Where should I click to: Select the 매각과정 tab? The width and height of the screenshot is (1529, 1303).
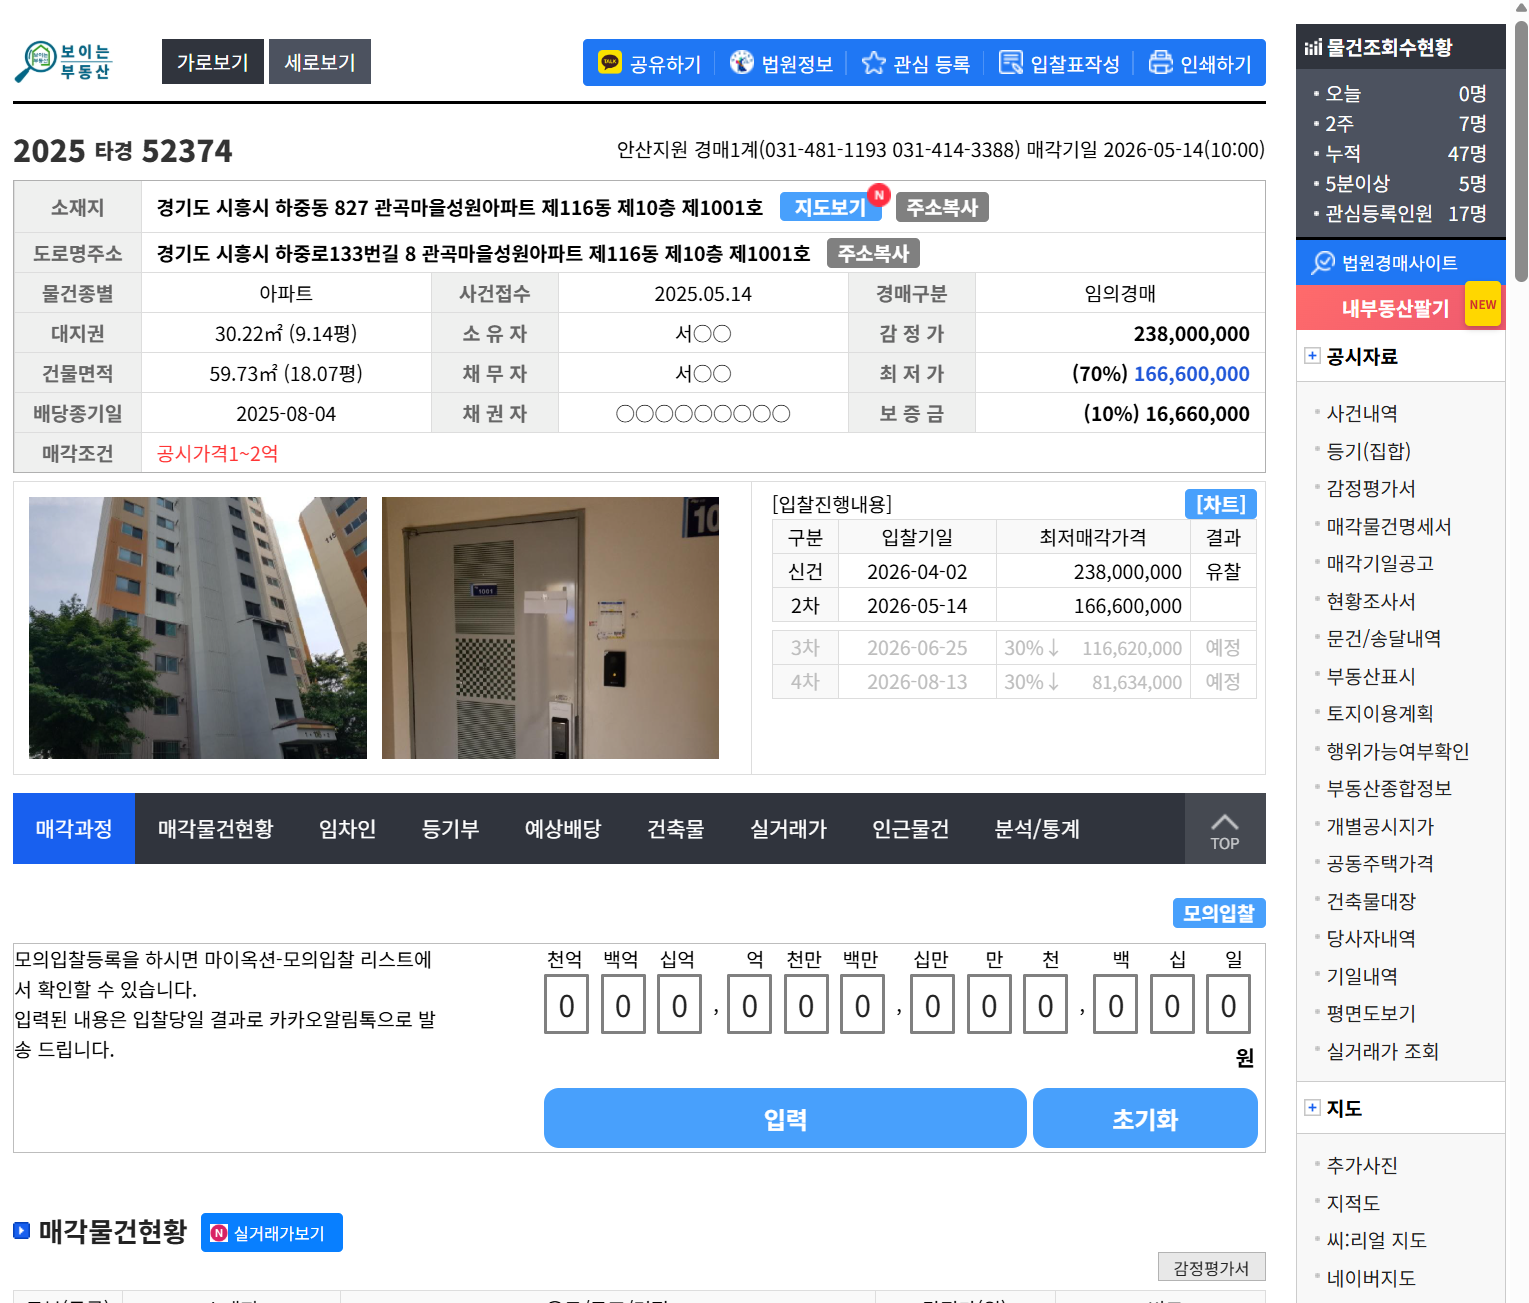74,829
